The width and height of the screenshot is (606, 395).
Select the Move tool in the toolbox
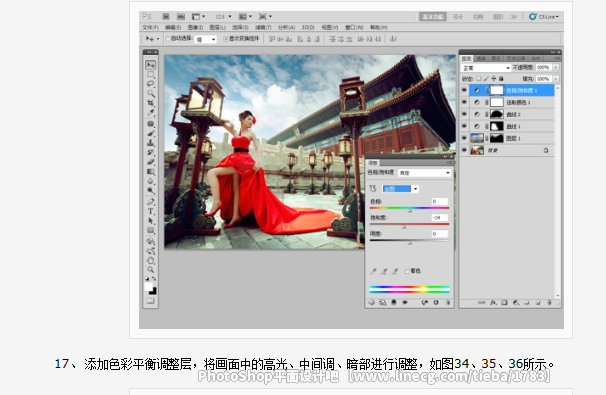point(150,65)
